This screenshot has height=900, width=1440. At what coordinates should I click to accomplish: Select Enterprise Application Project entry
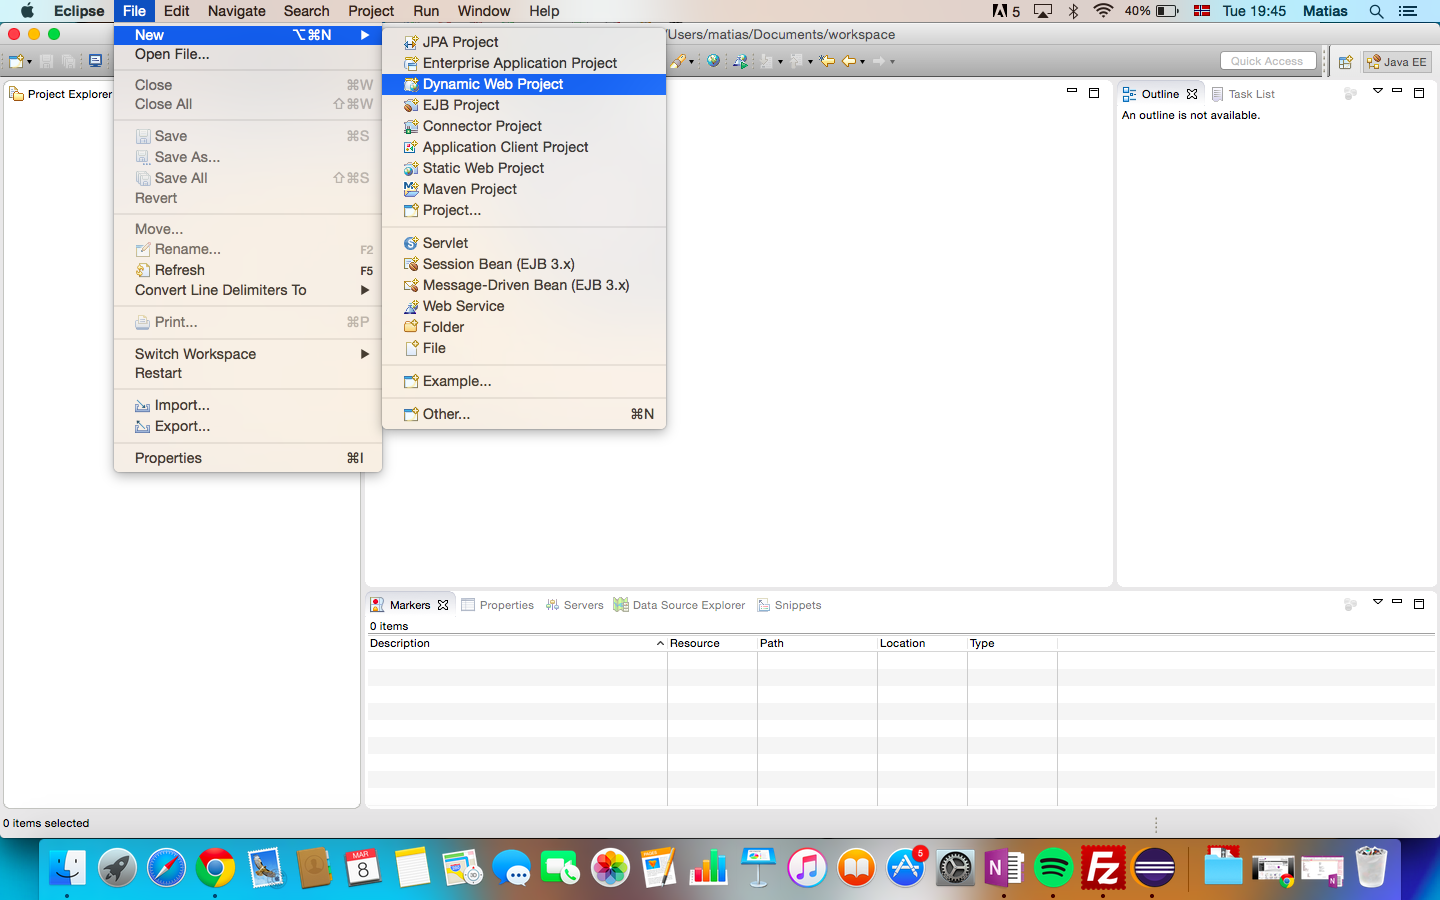point(524,63)
